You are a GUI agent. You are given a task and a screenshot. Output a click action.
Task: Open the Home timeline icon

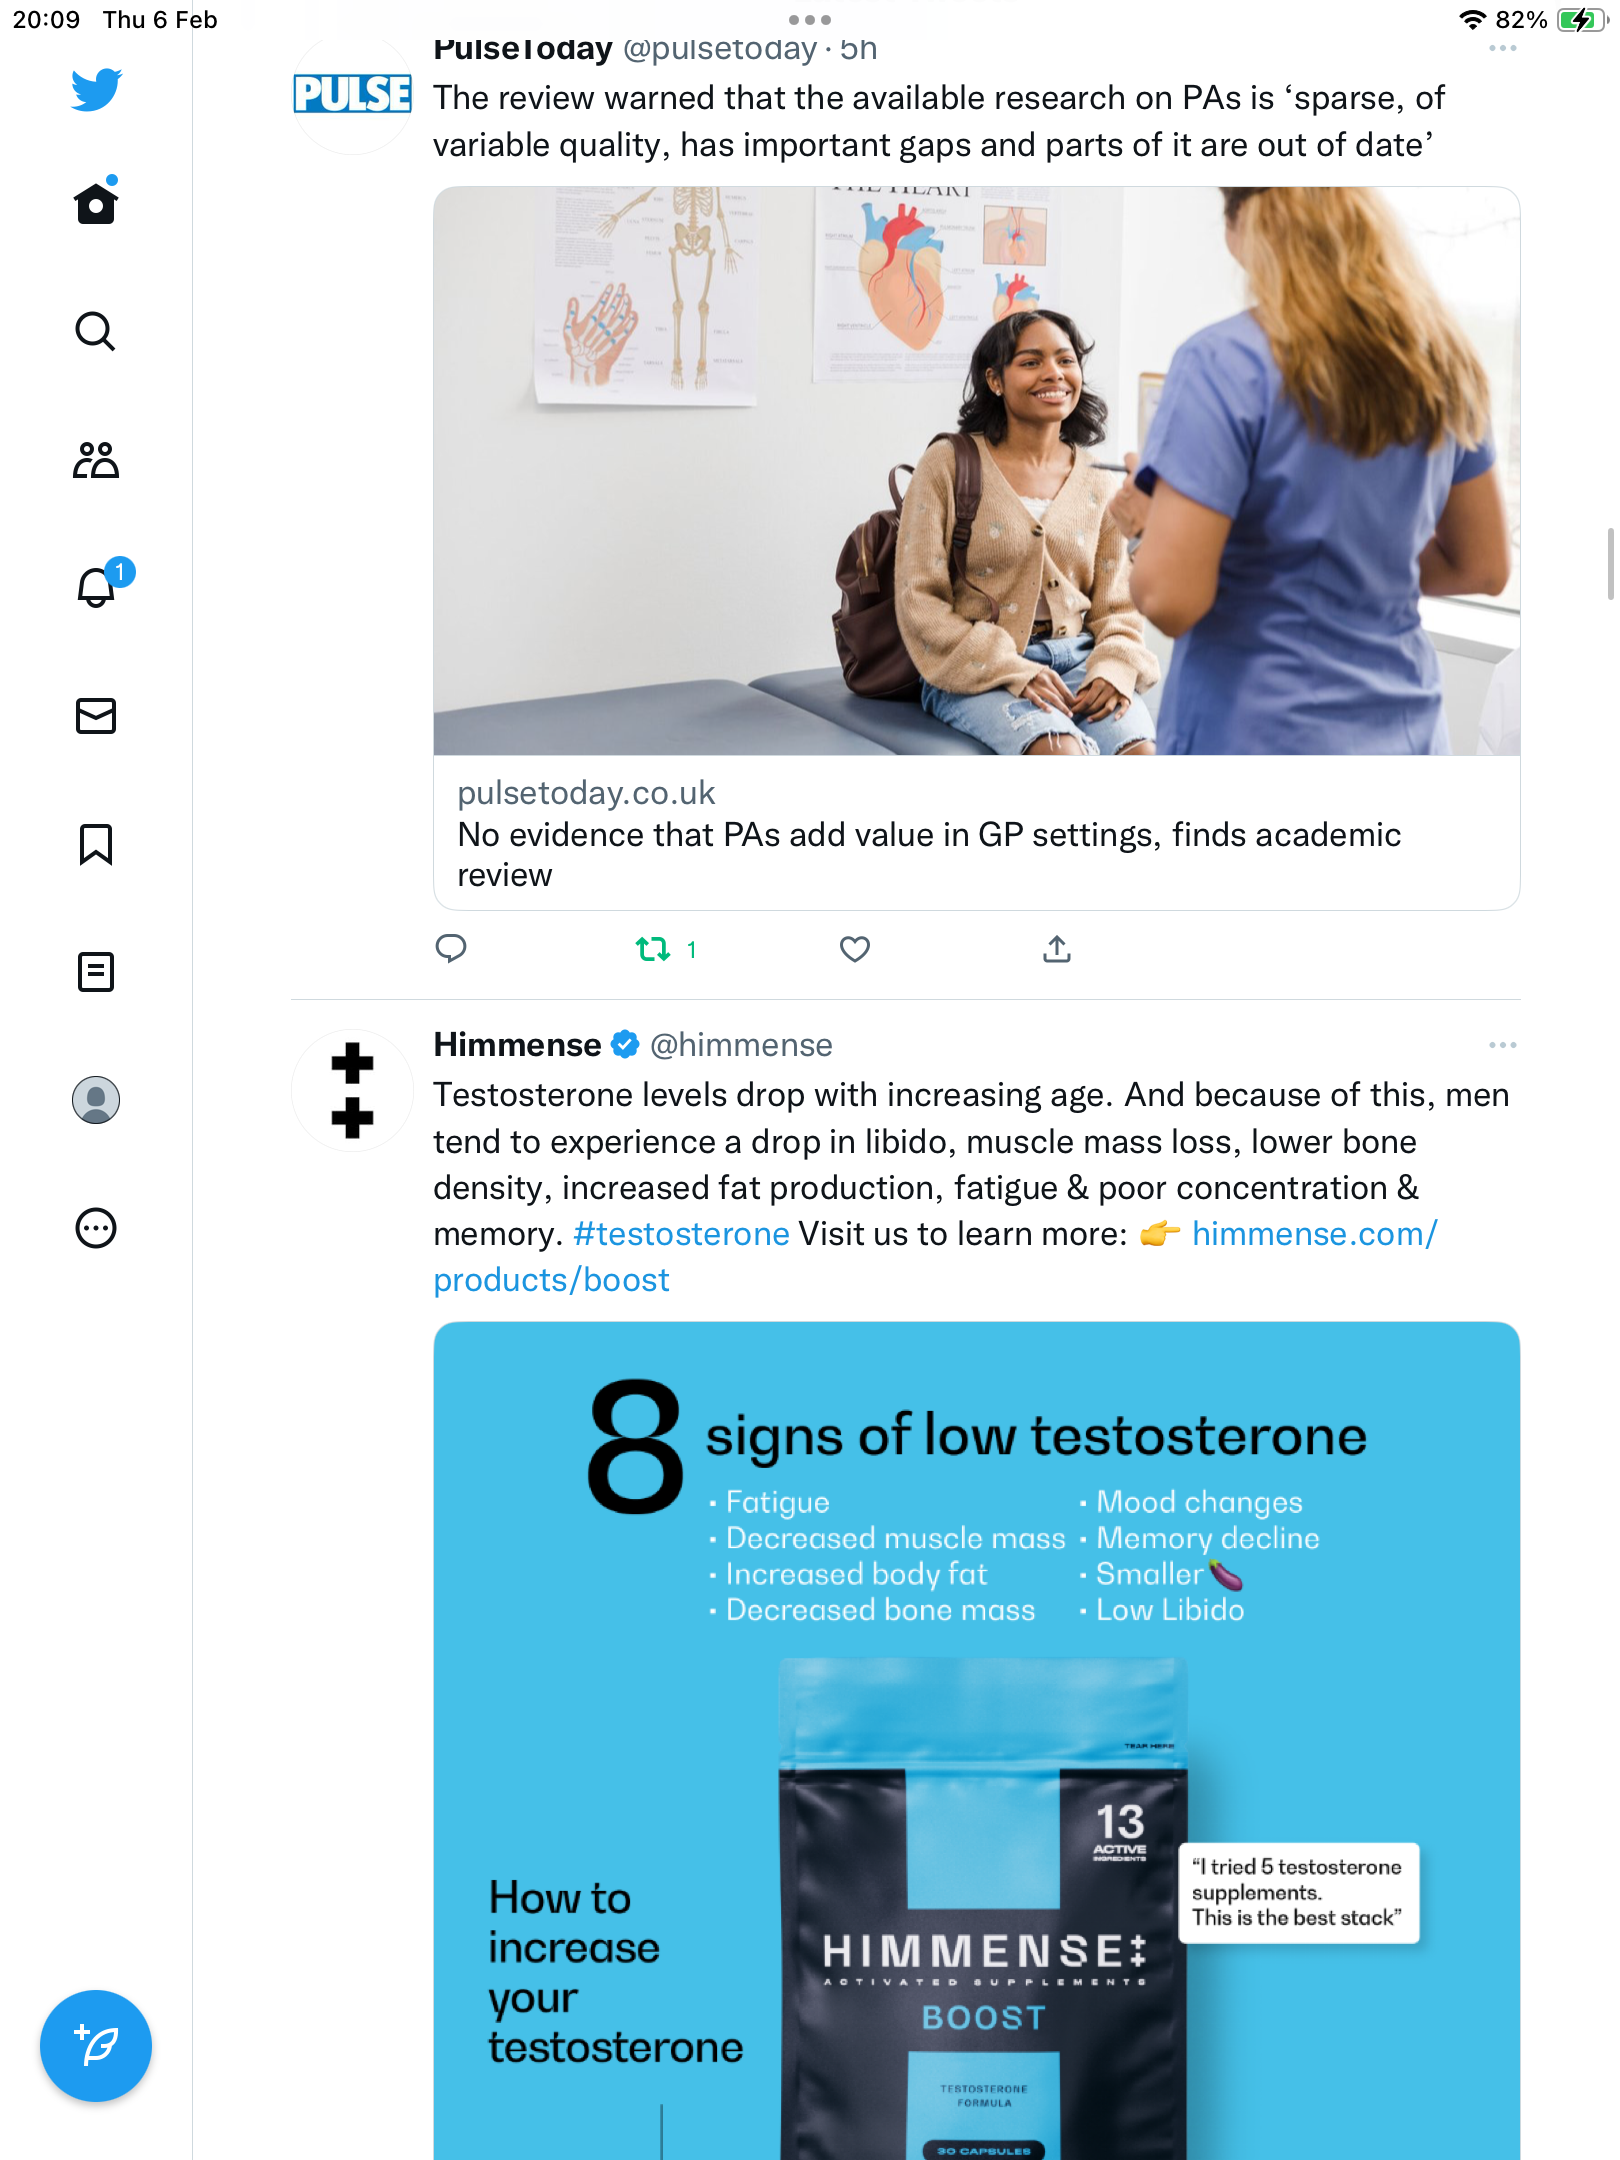(96, 202)
